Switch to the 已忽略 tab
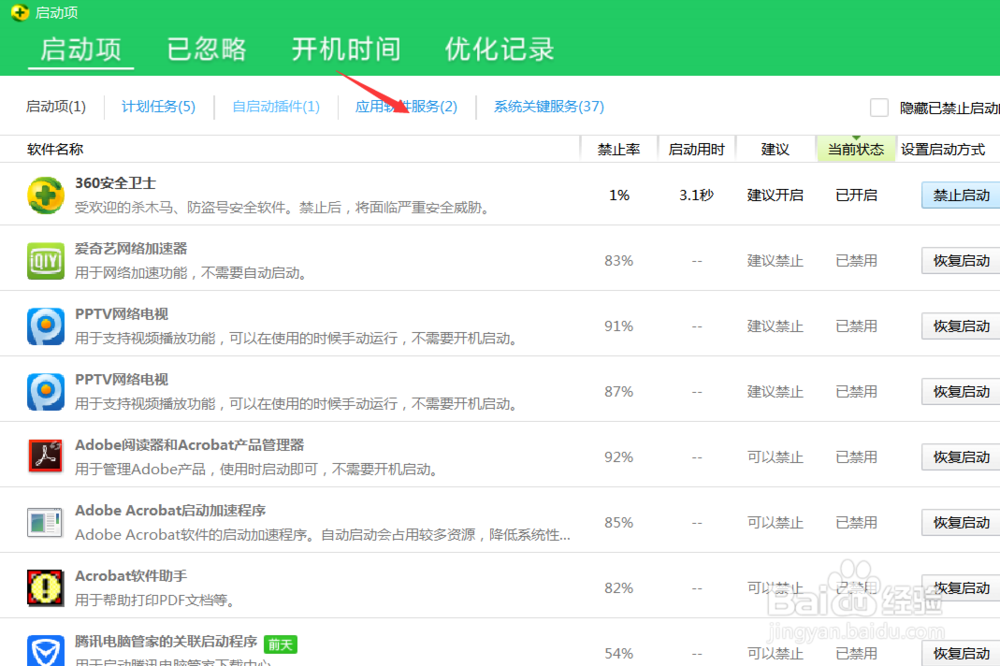This screenshot has height=666, width=1000. point(207,48)
